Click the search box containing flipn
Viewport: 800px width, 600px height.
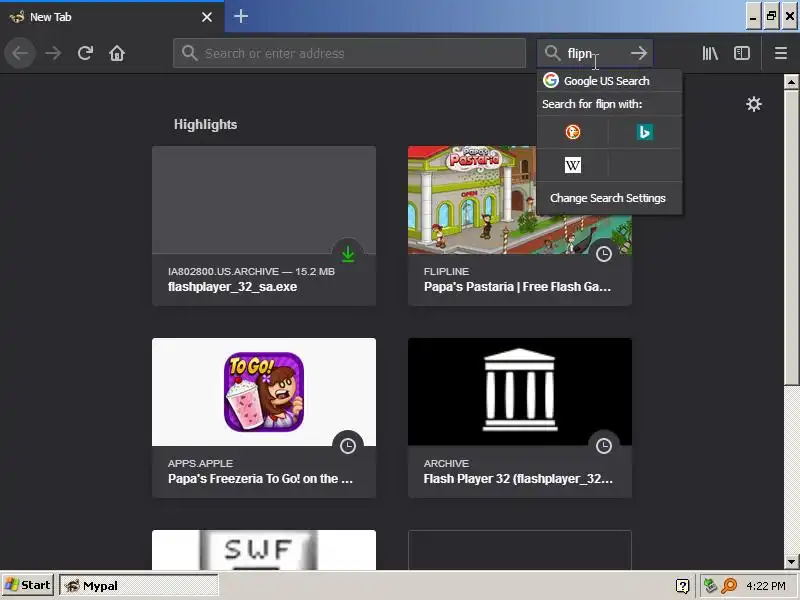pos(594,53)
